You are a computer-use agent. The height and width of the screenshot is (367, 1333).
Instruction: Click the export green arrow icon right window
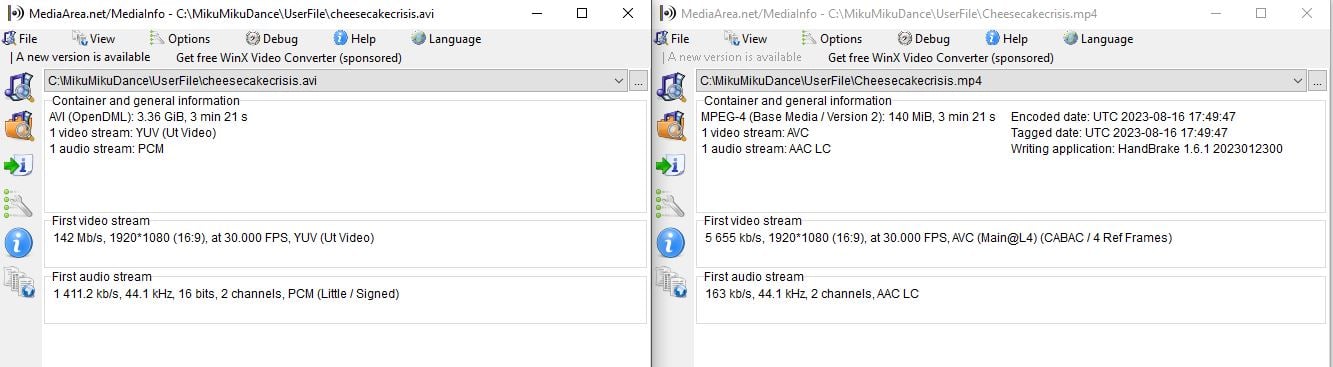pos(671,165)
